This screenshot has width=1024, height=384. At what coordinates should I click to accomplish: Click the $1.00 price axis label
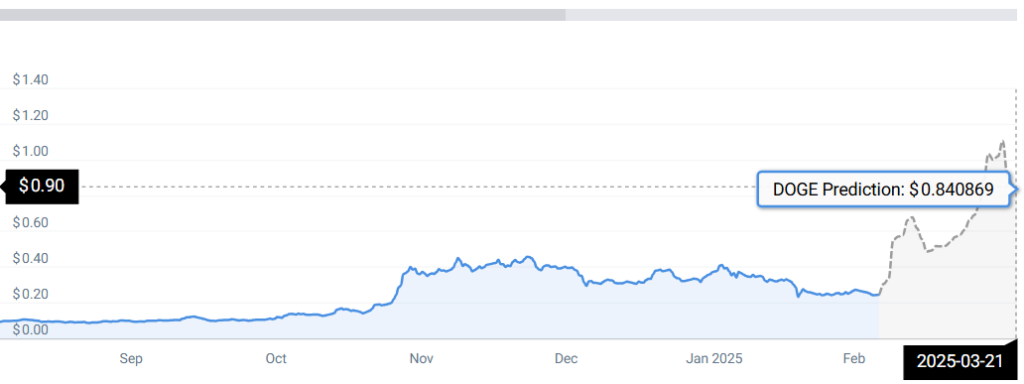pos(31,152)
